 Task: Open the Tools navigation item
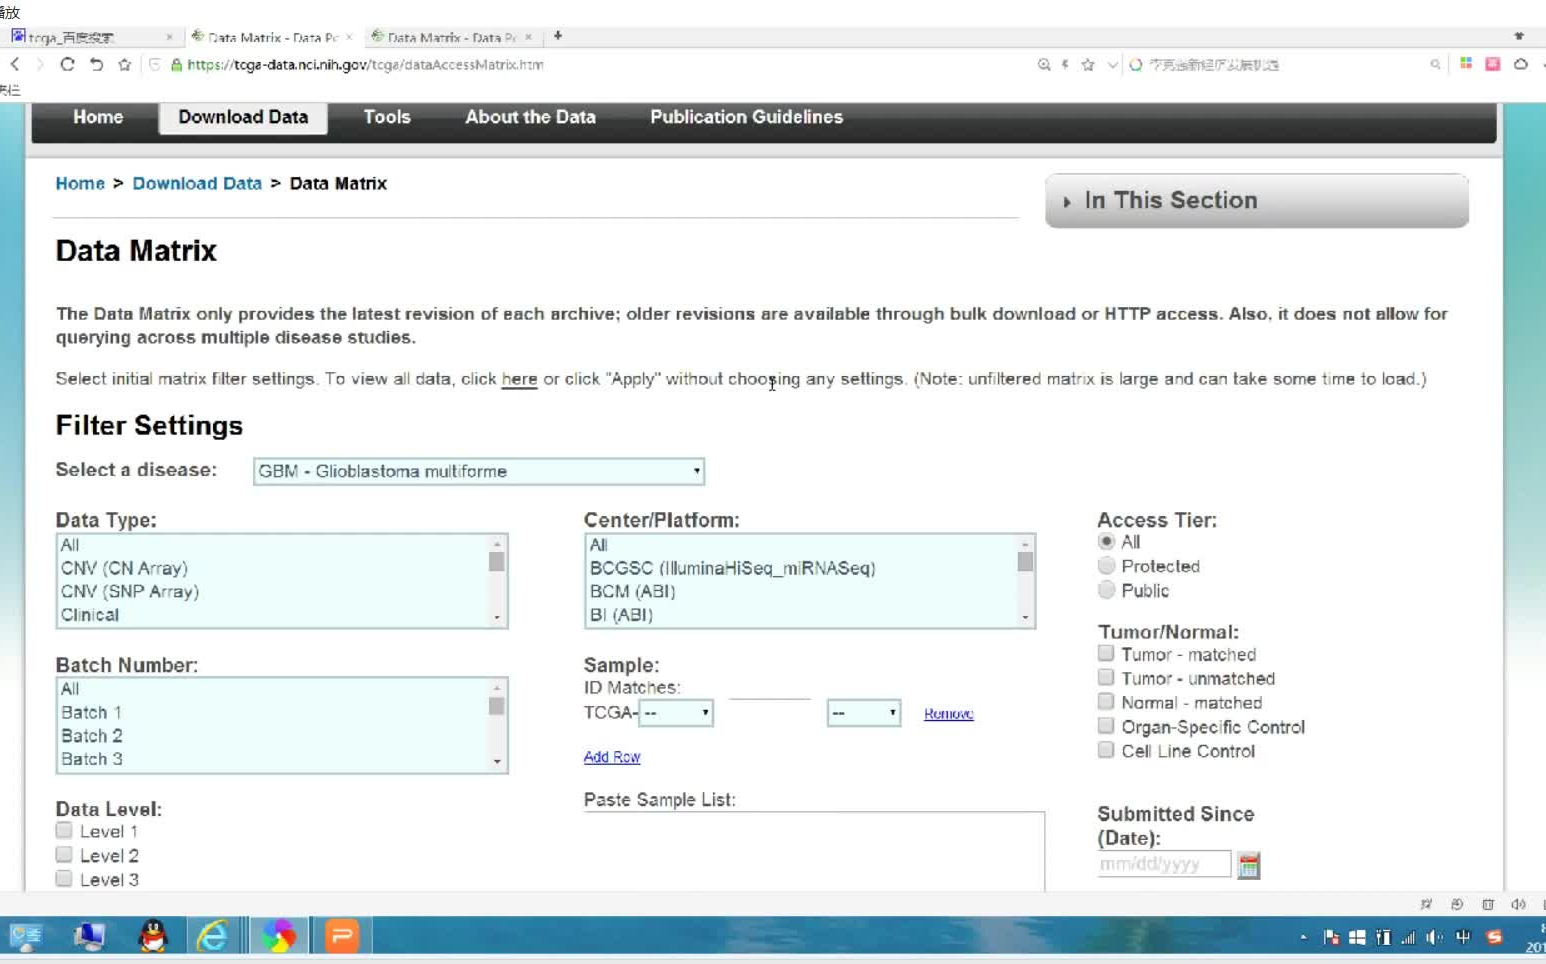click(387, 117)
